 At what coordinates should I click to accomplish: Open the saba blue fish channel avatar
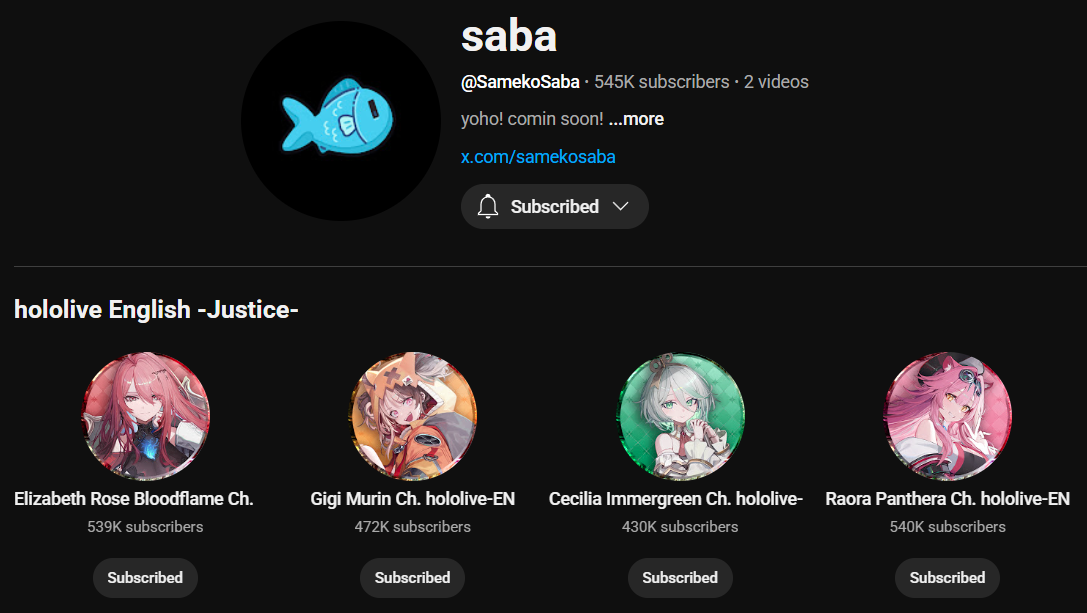coord(341,121)
